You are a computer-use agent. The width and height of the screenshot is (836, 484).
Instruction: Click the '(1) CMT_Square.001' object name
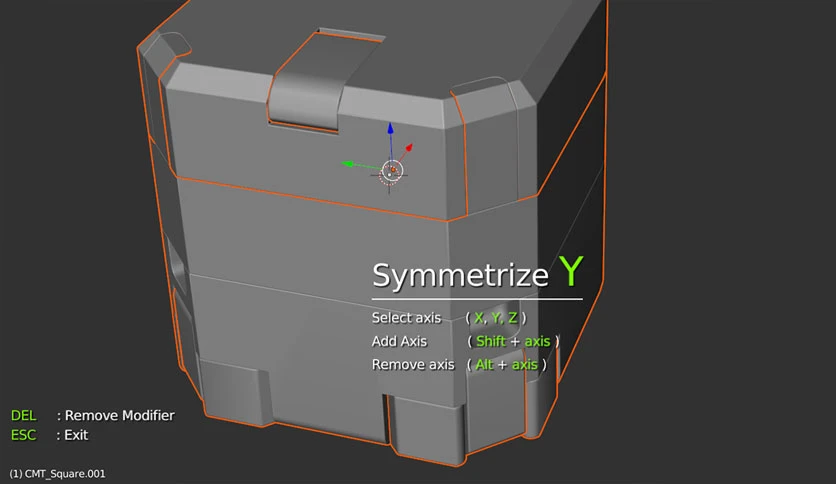point(58,474)
